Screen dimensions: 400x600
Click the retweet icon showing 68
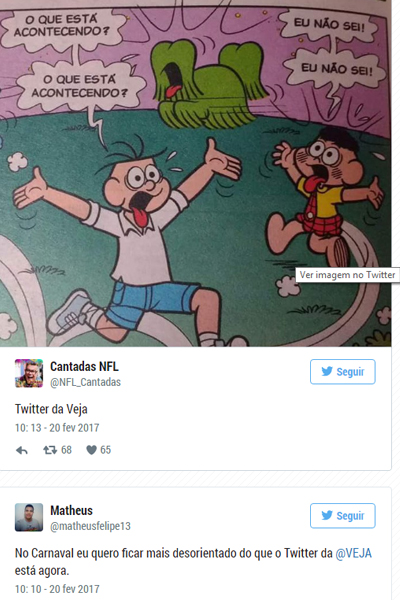click(50, 450)
